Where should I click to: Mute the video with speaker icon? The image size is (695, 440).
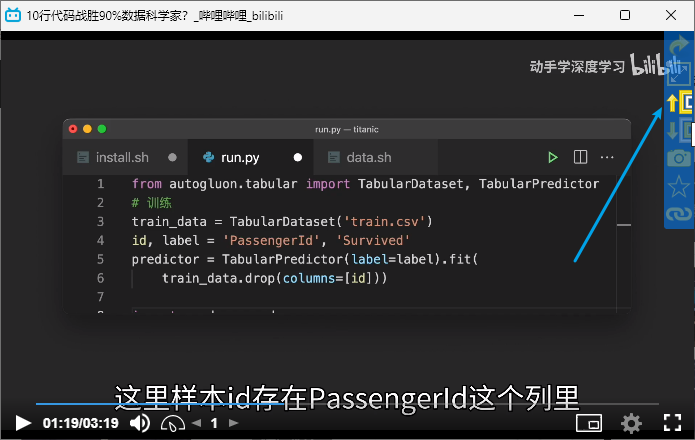click(140, 423)
